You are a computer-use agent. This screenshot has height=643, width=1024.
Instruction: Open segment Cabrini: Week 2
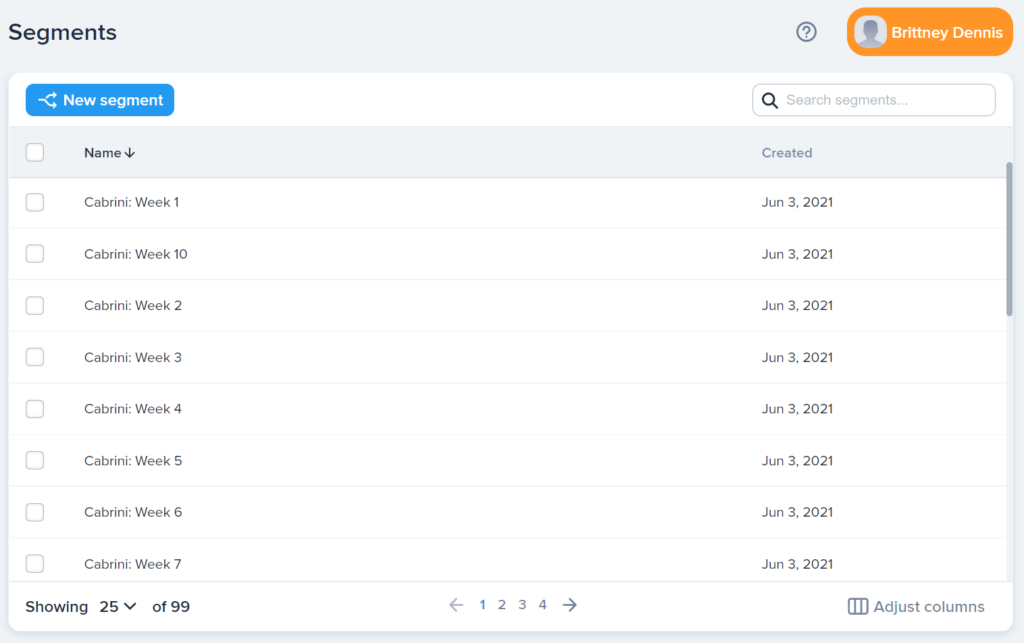point(133,306)
